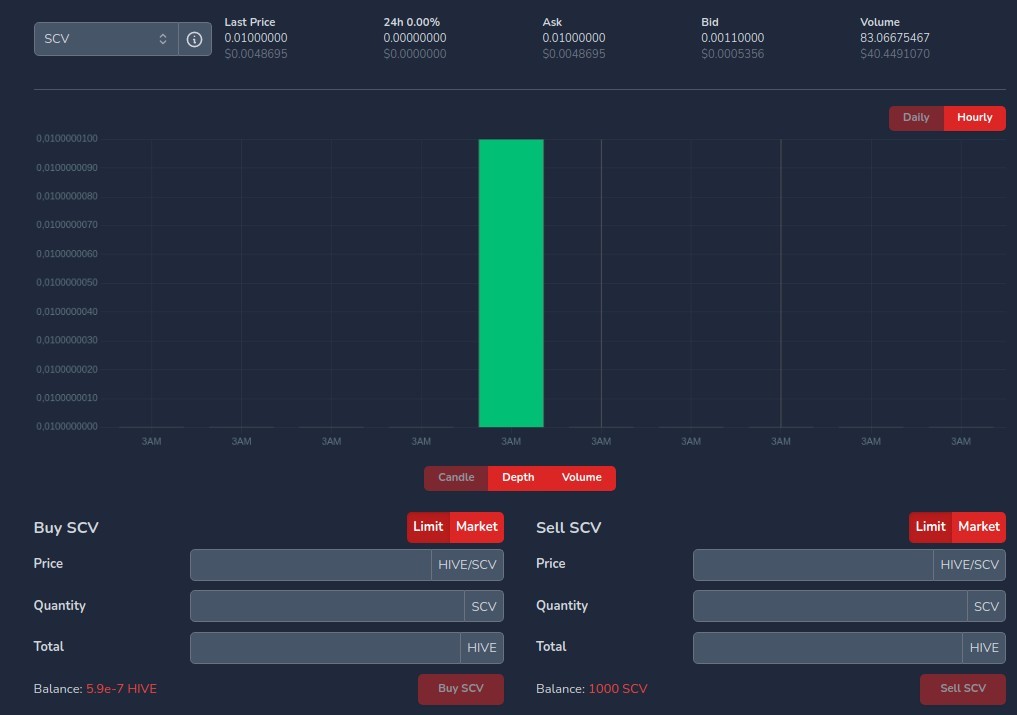
Task: Select the Depth chart tab
Action: click(x=518, y=478)
